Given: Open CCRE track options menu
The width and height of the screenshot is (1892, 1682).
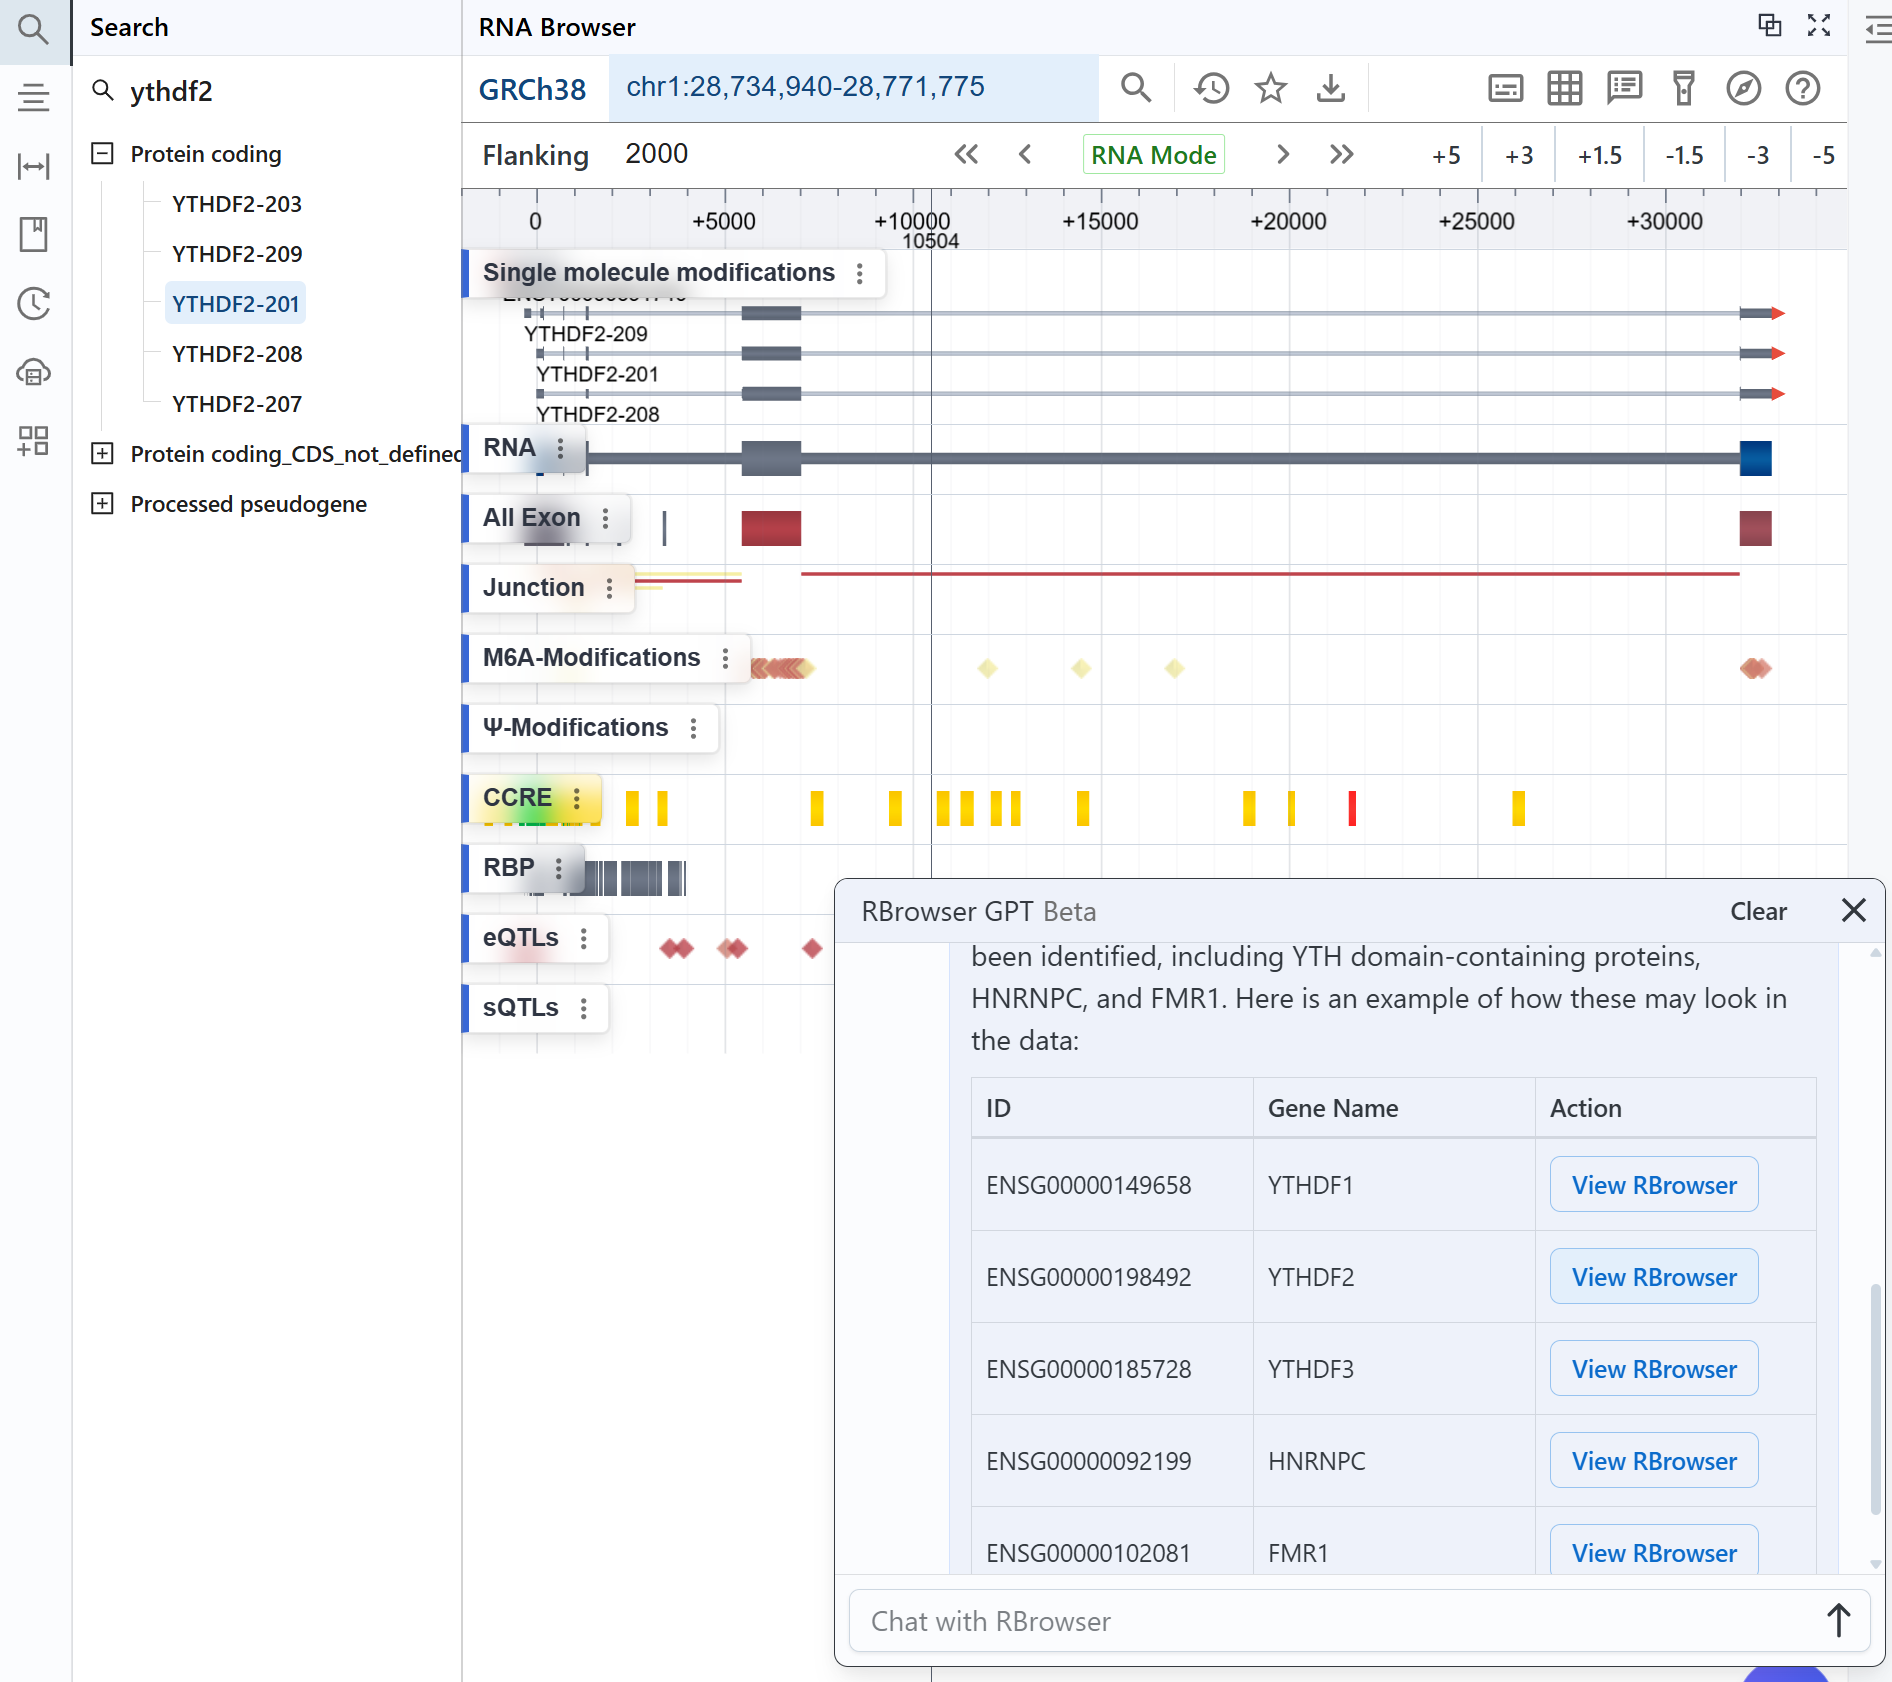Looking at the screenshot, I should (x=577, y=798).
